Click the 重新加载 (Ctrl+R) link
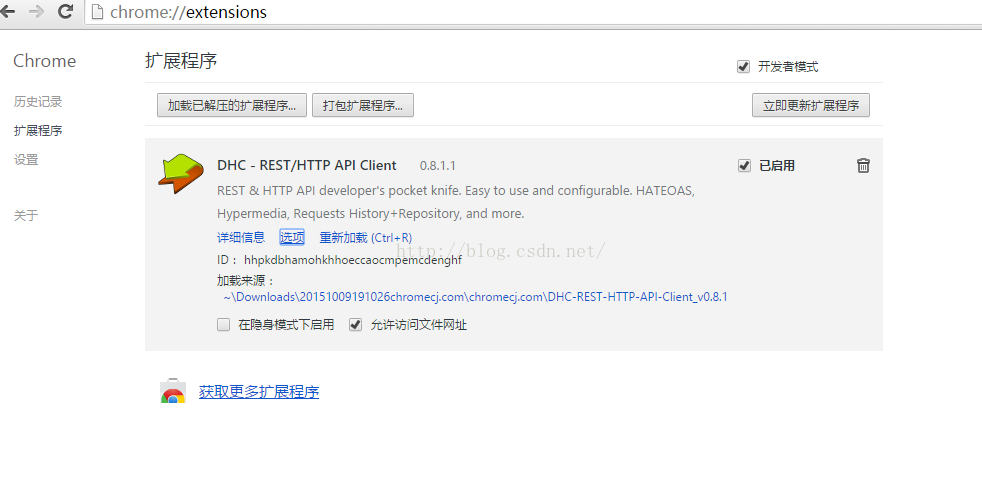982x481 pixels. point(366,237)
